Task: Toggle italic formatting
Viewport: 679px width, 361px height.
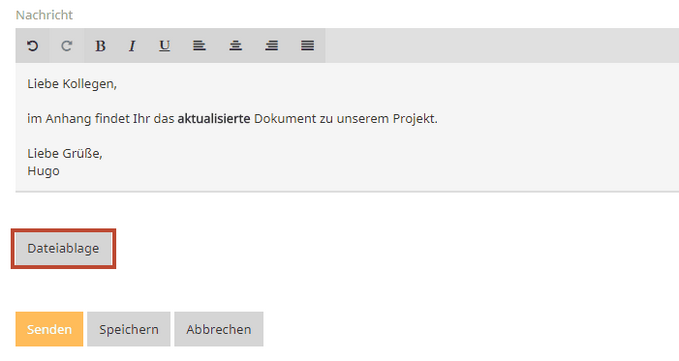Action: pos(132,45)
